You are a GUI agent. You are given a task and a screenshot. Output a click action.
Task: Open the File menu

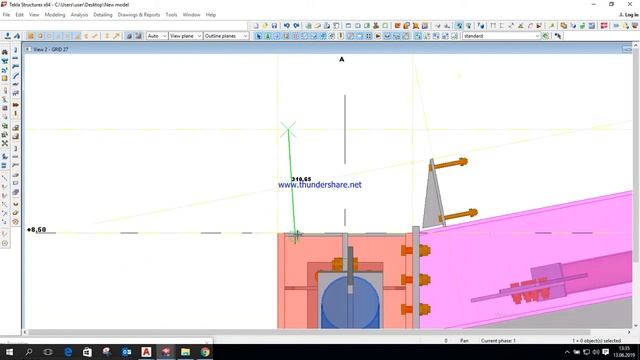(6, 15)
